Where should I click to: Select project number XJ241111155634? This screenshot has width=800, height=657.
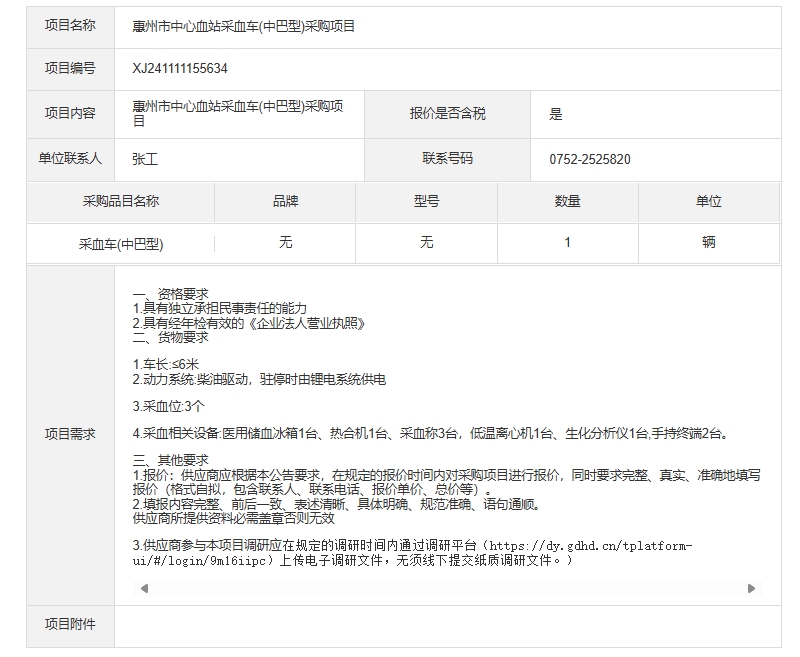pos(180,68)
